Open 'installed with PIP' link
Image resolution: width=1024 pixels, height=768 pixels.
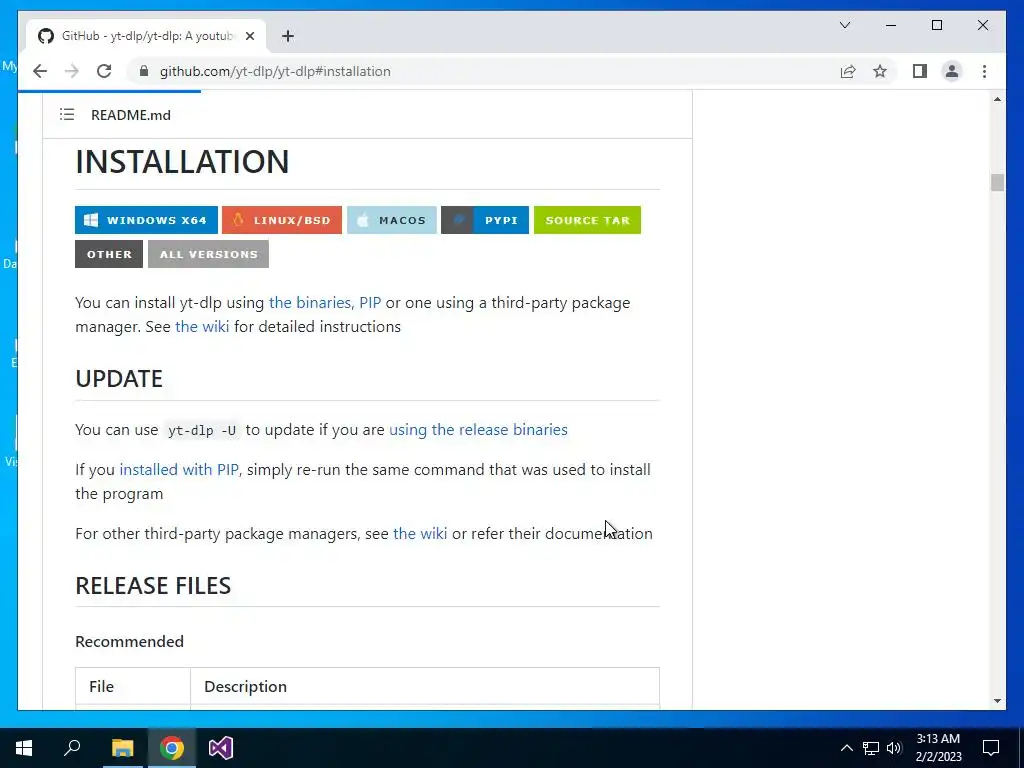[x=179, y=470]
